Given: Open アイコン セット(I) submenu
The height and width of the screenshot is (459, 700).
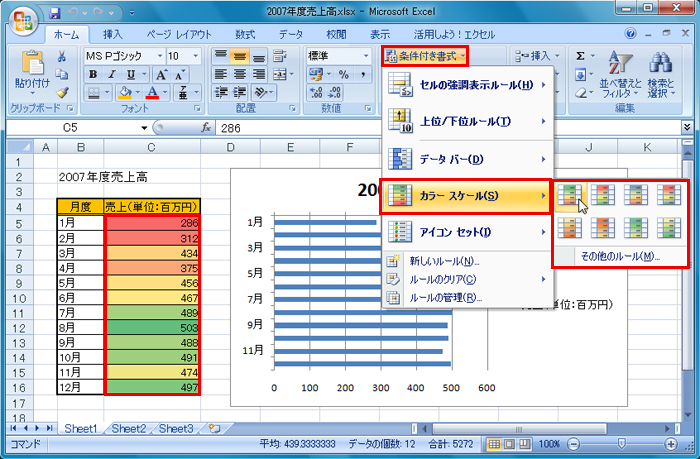Looking at the screenshot, I should [x=467, y=232].
